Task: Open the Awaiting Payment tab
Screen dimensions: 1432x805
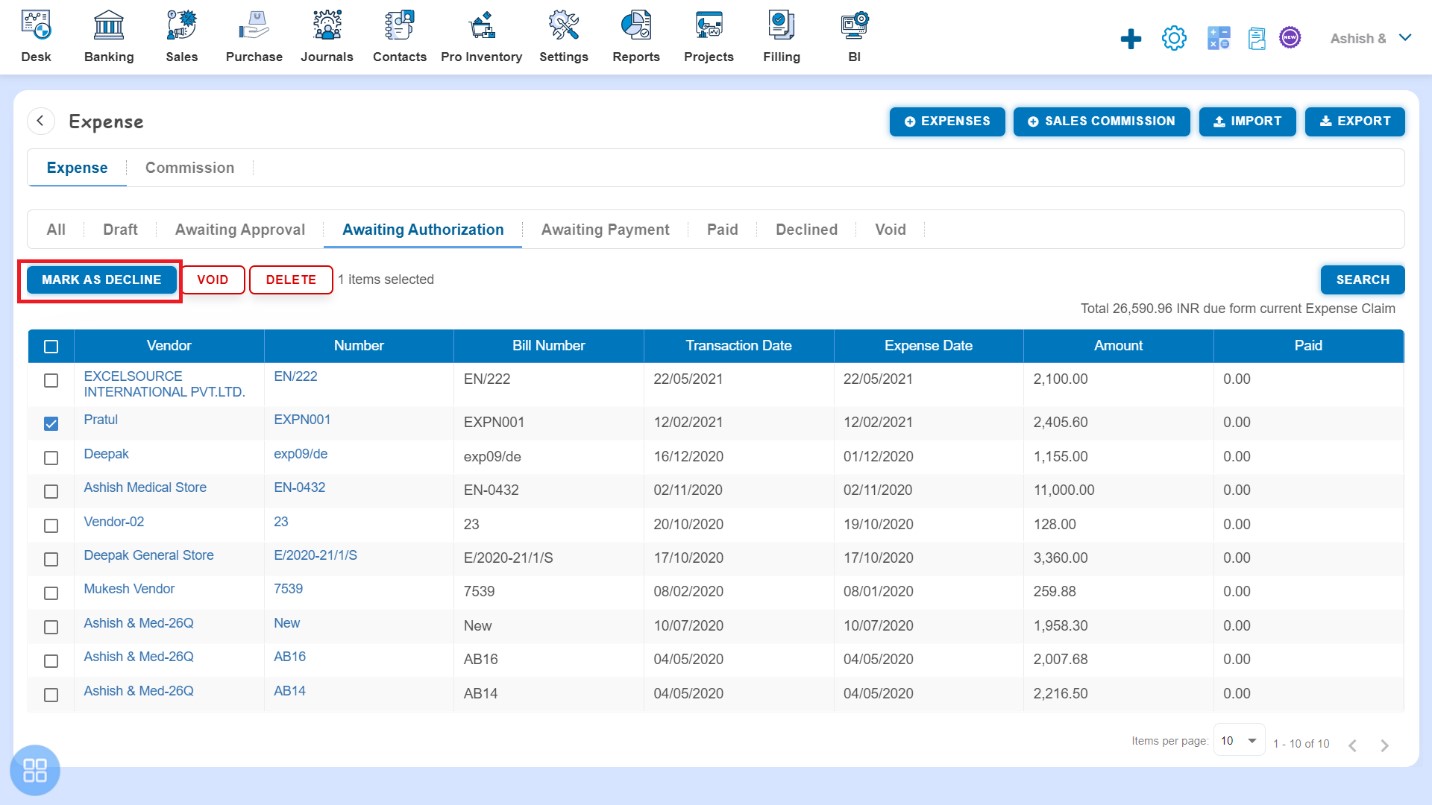Action: pos(605,229)
